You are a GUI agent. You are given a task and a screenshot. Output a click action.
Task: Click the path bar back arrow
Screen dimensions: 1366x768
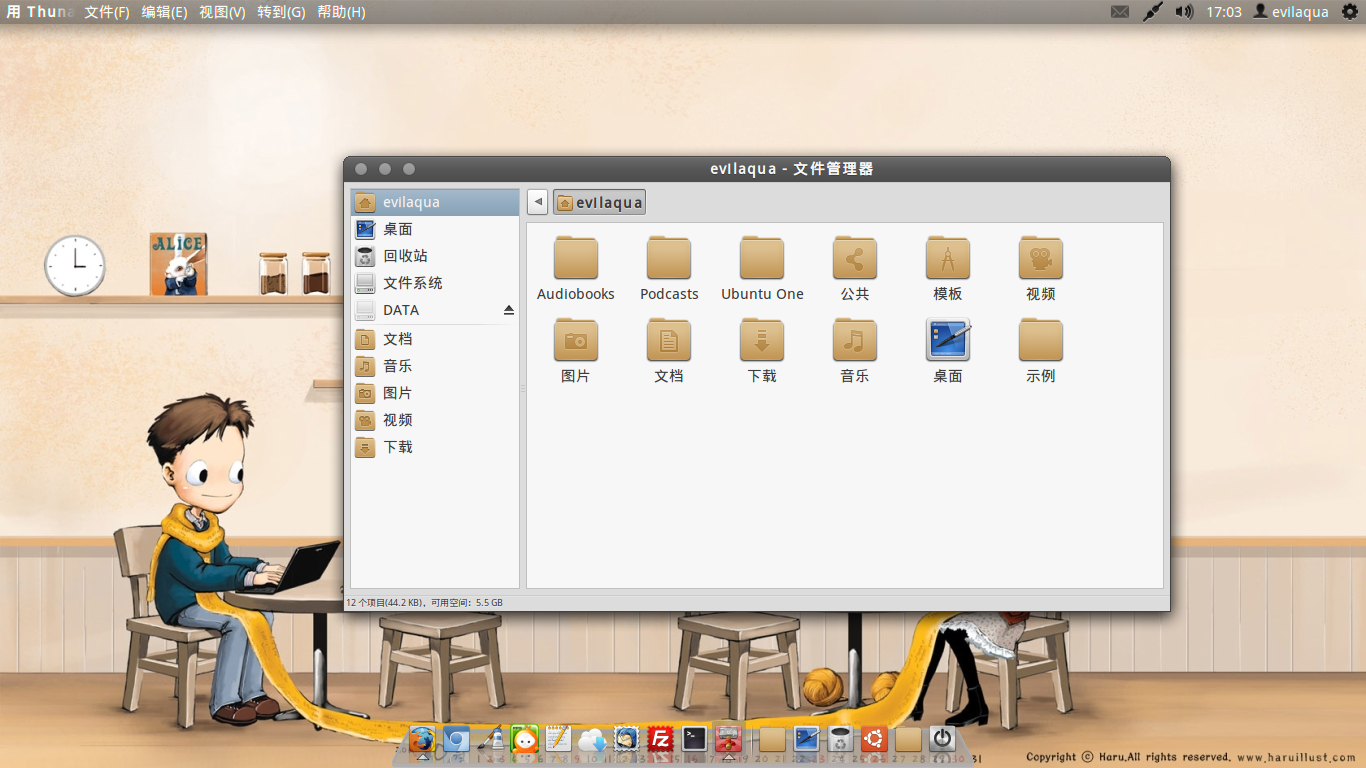537,202
